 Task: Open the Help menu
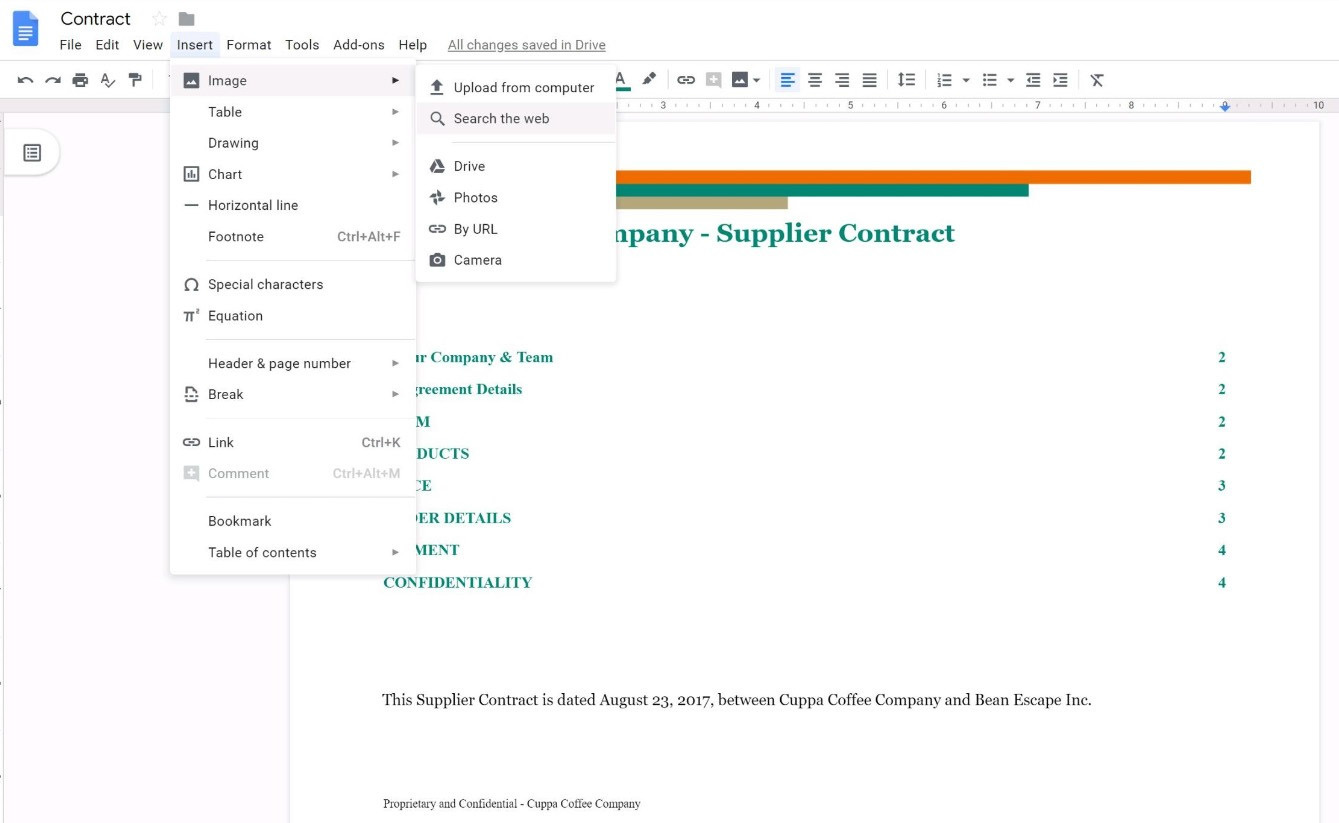pos(412,45)
